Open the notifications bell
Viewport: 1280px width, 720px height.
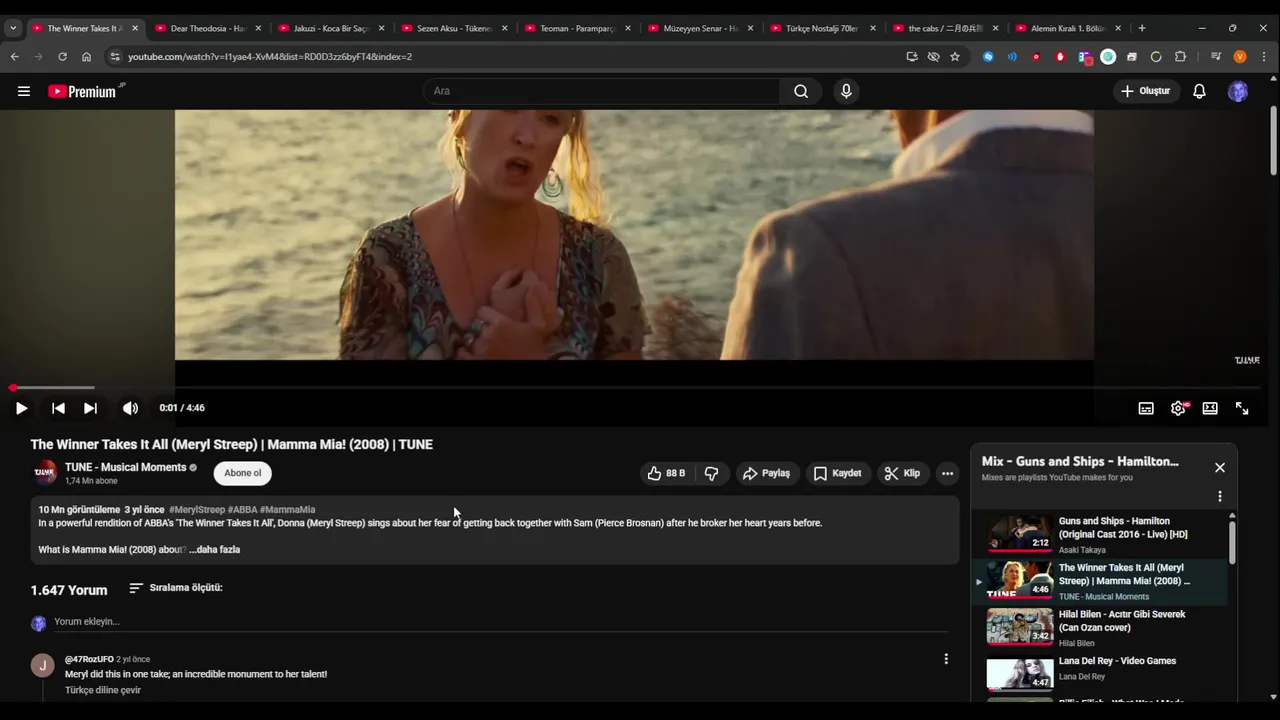[1199, 91]
